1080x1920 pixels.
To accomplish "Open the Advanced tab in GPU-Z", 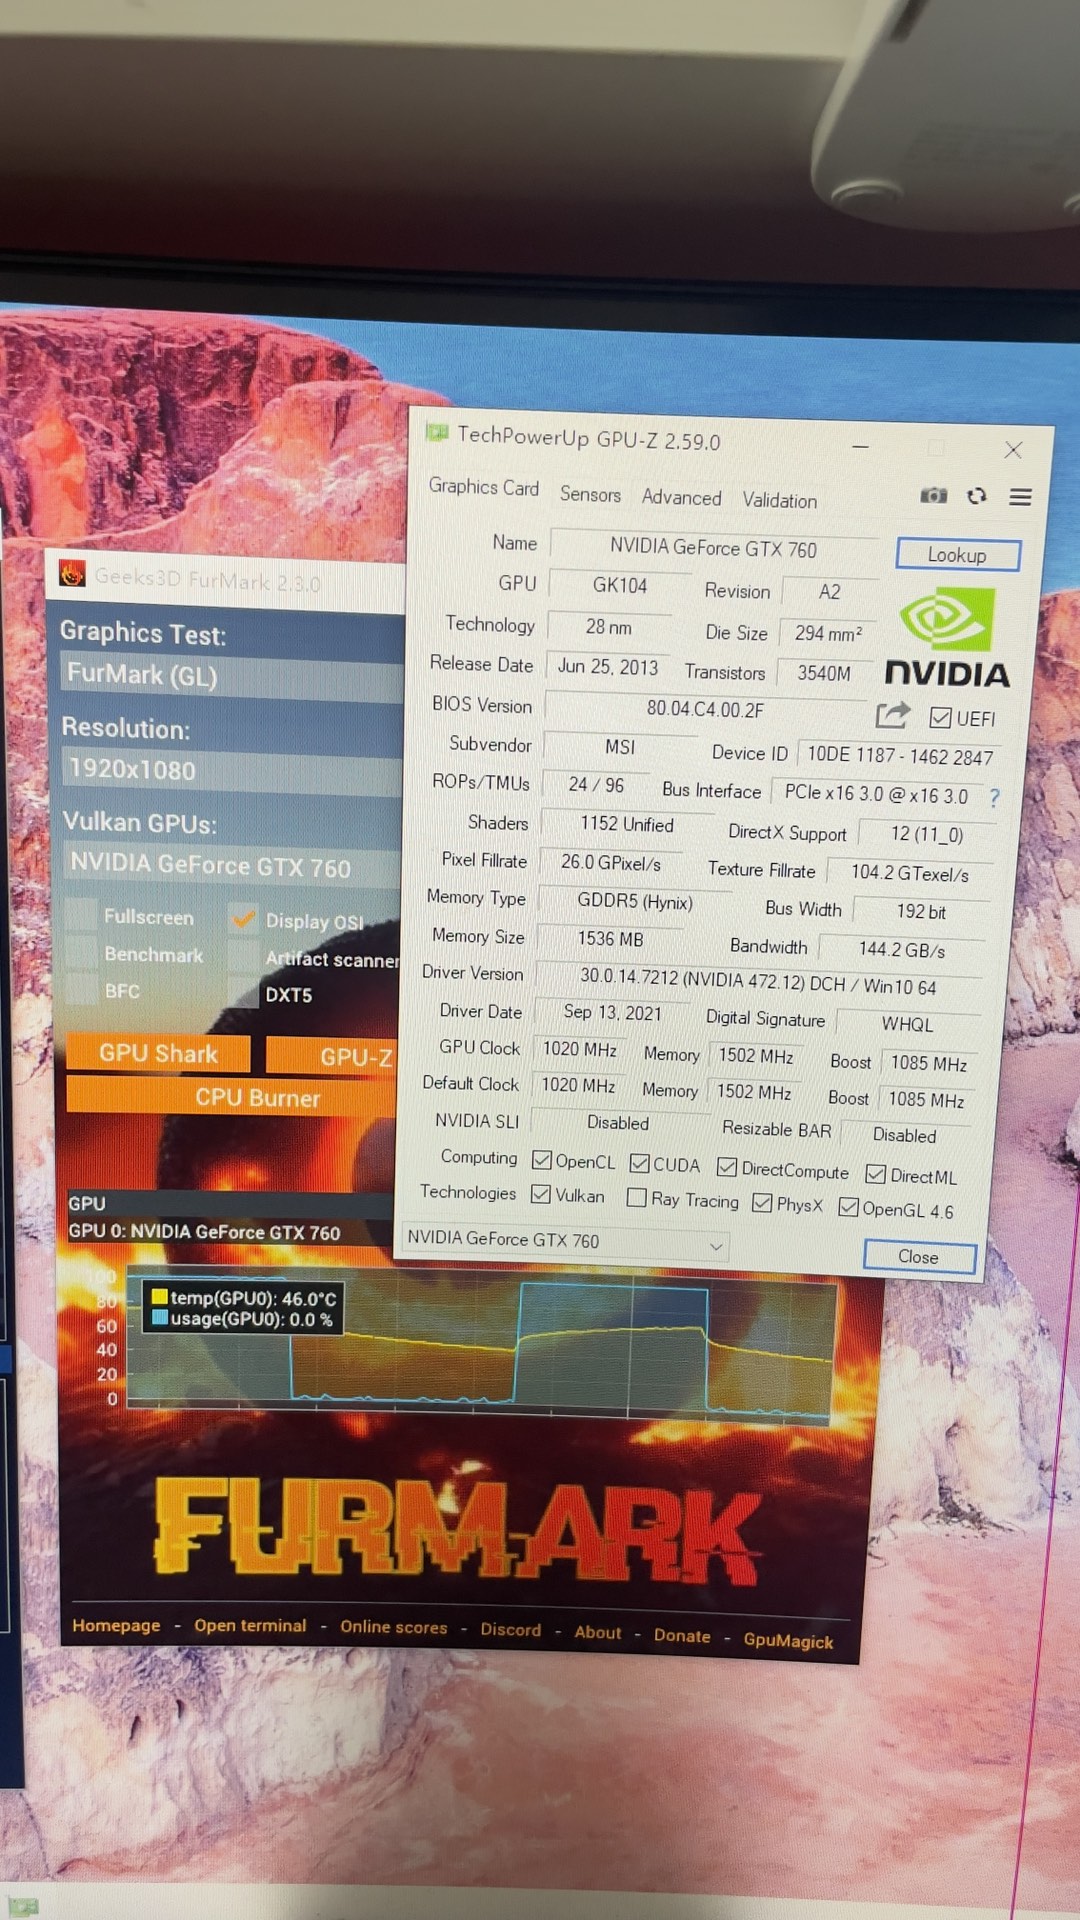I will [681, 497].
